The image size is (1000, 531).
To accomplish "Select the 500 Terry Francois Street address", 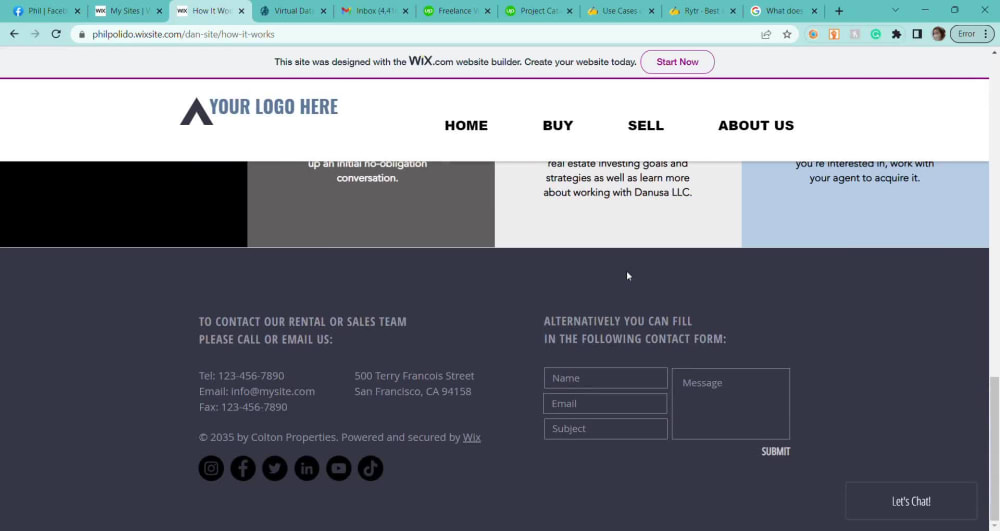I will pos(415,376).
